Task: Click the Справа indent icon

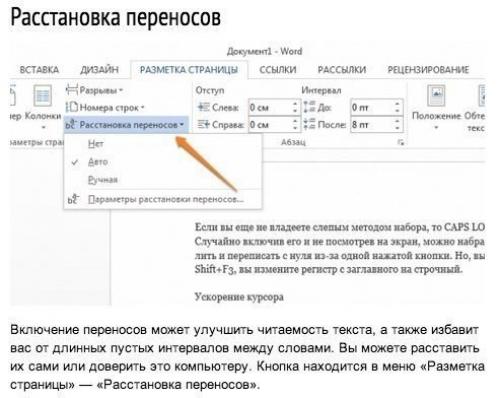Action: point(203,125)
